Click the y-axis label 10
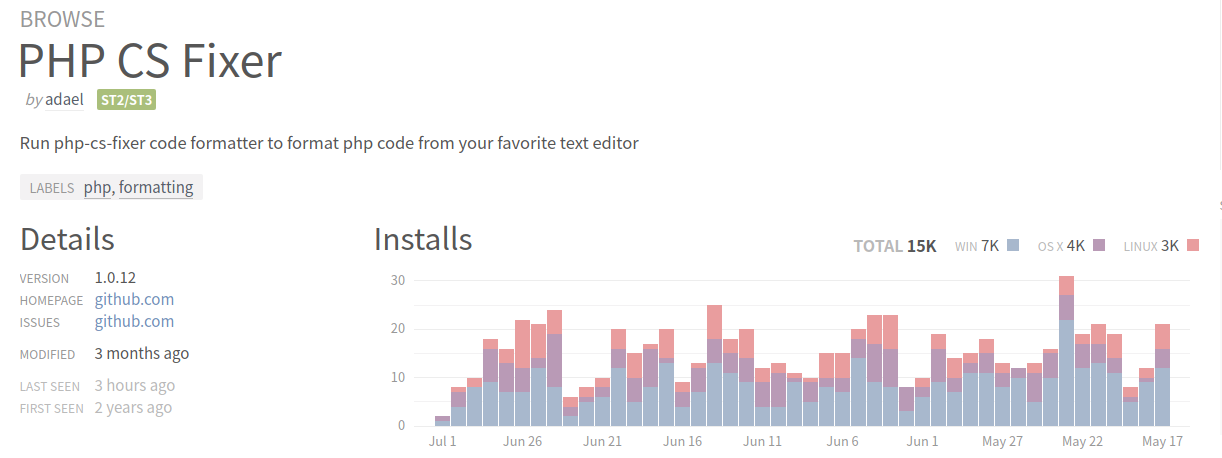 398,377
